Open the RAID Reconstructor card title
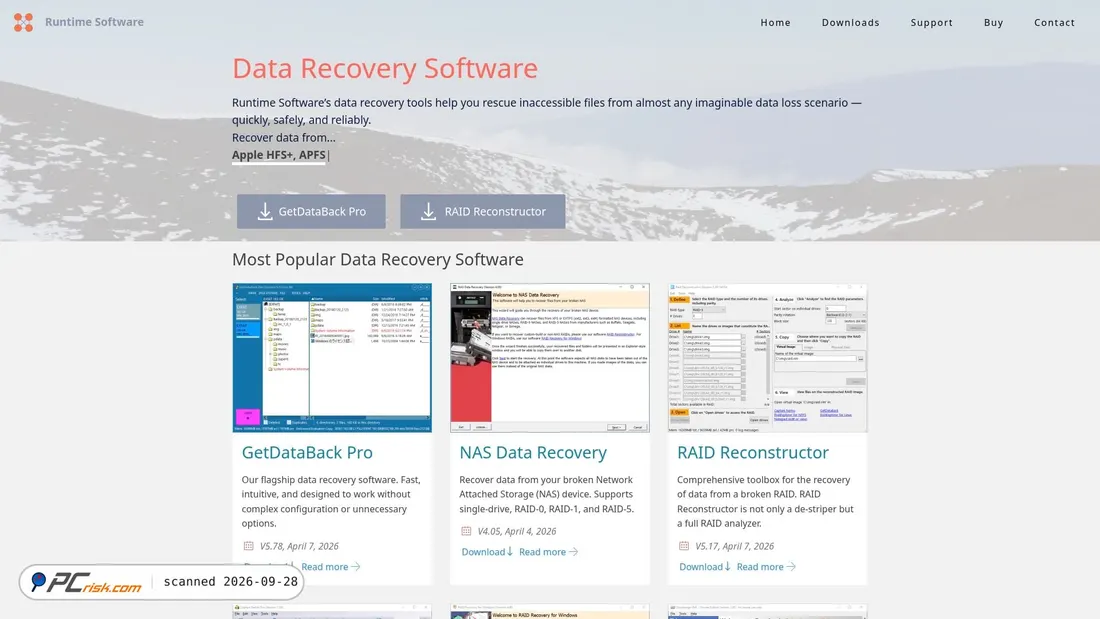Image resolution: width=1100 pixels, height=619 pixels. coord(753,453)
